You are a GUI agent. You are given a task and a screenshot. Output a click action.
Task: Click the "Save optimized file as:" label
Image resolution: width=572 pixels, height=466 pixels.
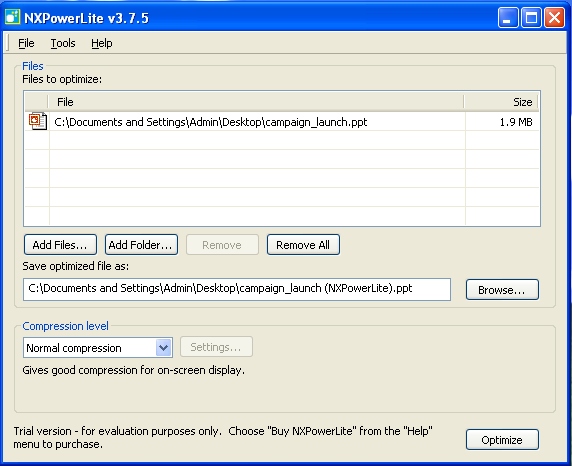[x=76, y=266]
